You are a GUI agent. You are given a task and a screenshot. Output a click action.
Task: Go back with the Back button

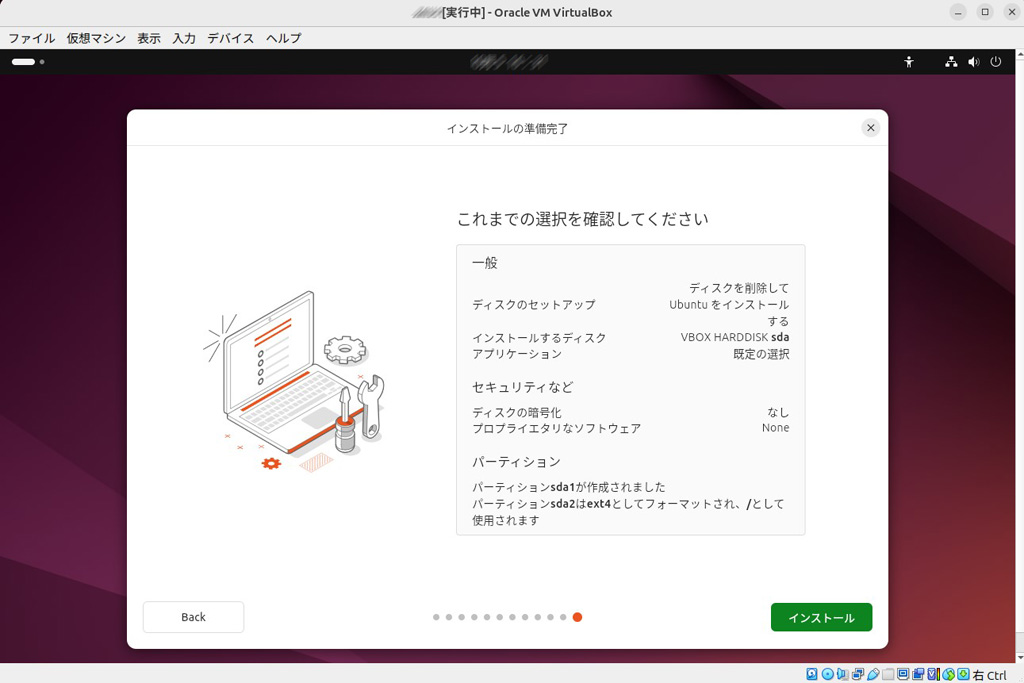point(193,617)
